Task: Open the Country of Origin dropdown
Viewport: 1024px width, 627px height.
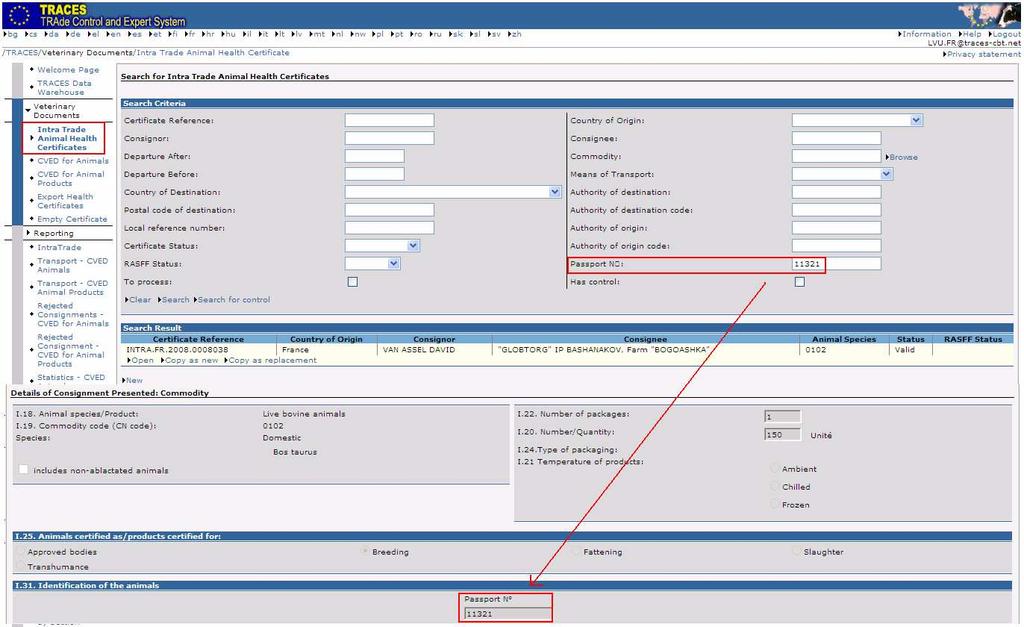Action: click(916, 120)
